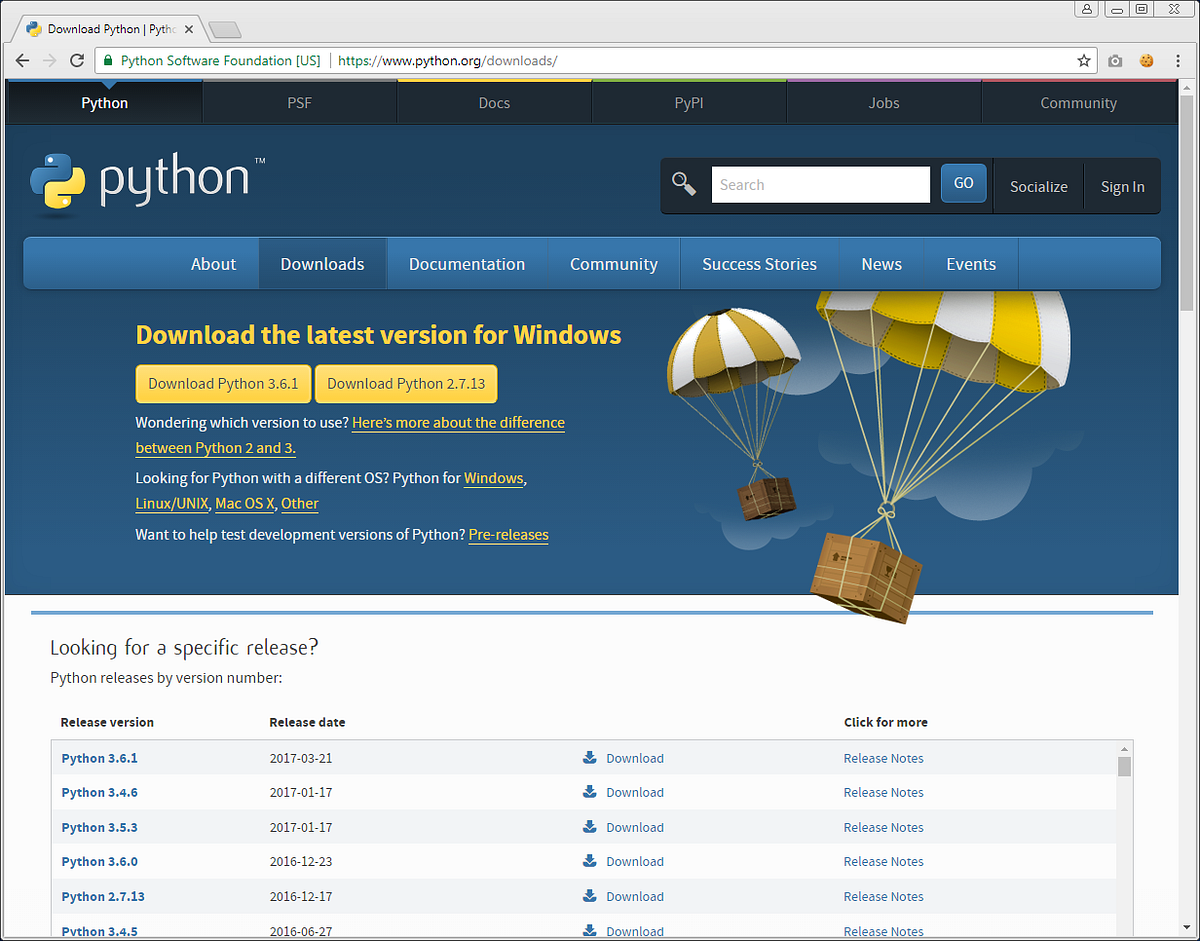Image resolution: width=1200 pixels, height=941 pixels.
Task: Click the Download Python 3.6.1 button
Action: tap(223, 383)
